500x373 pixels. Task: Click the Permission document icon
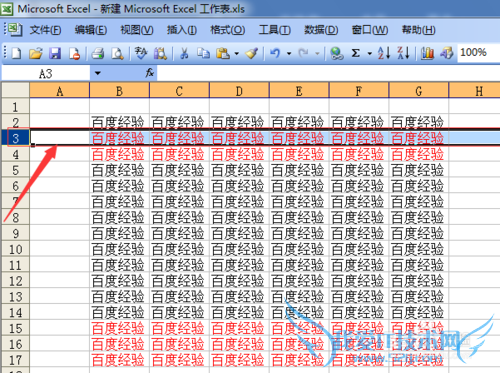coord(74,53)
